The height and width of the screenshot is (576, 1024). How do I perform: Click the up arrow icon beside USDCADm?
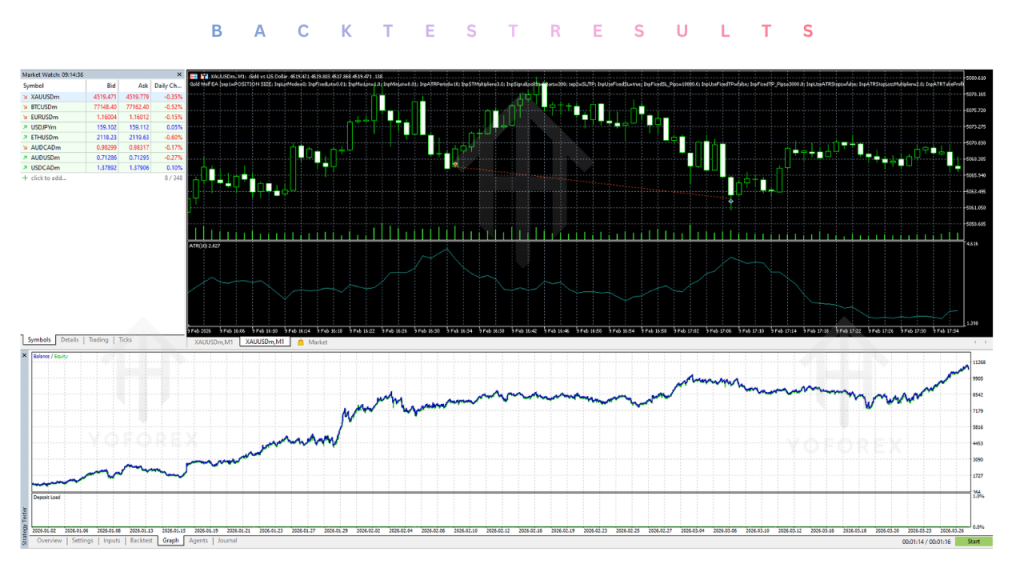(25, 168)
